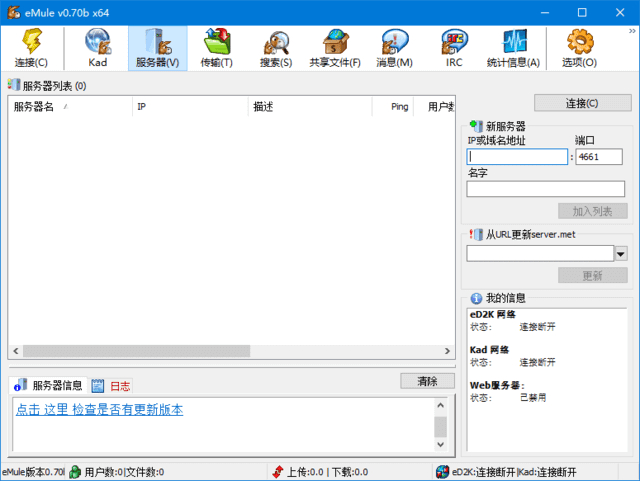Sort by the Users (用户数) column header

tap(434, 107)
